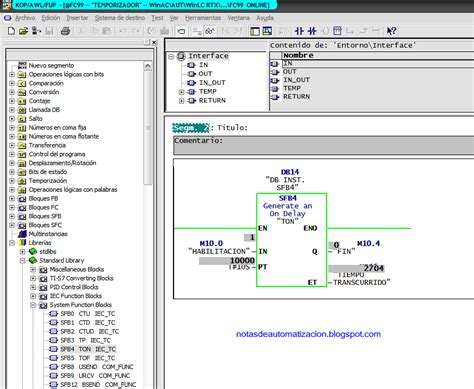Collapse the System Function Blocks node
The width and height of the screenshot is (474, 389).
(33, 305)
